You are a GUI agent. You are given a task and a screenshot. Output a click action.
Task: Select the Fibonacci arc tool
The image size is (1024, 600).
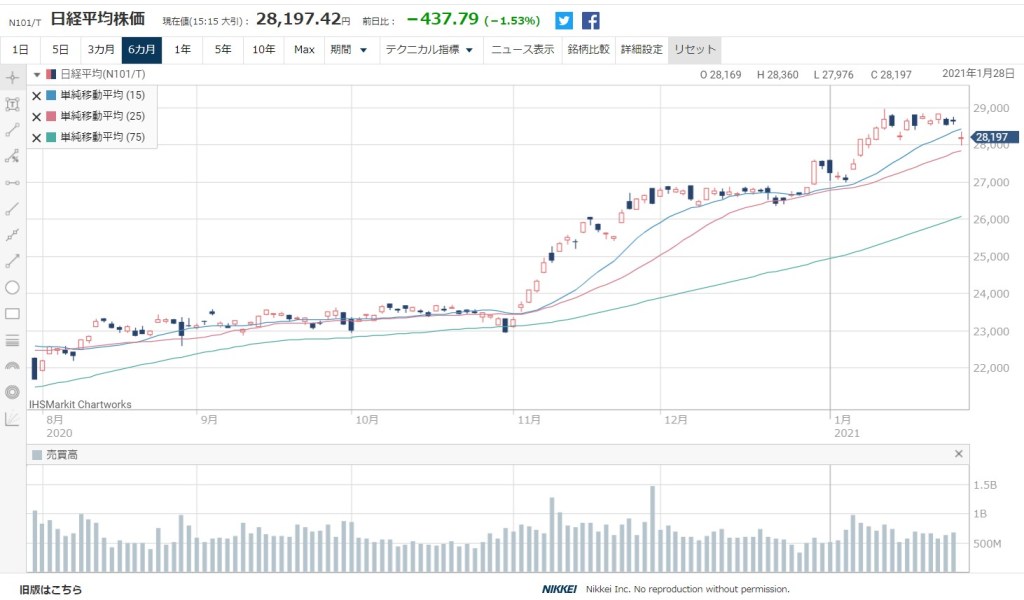(x=12, y=366)
